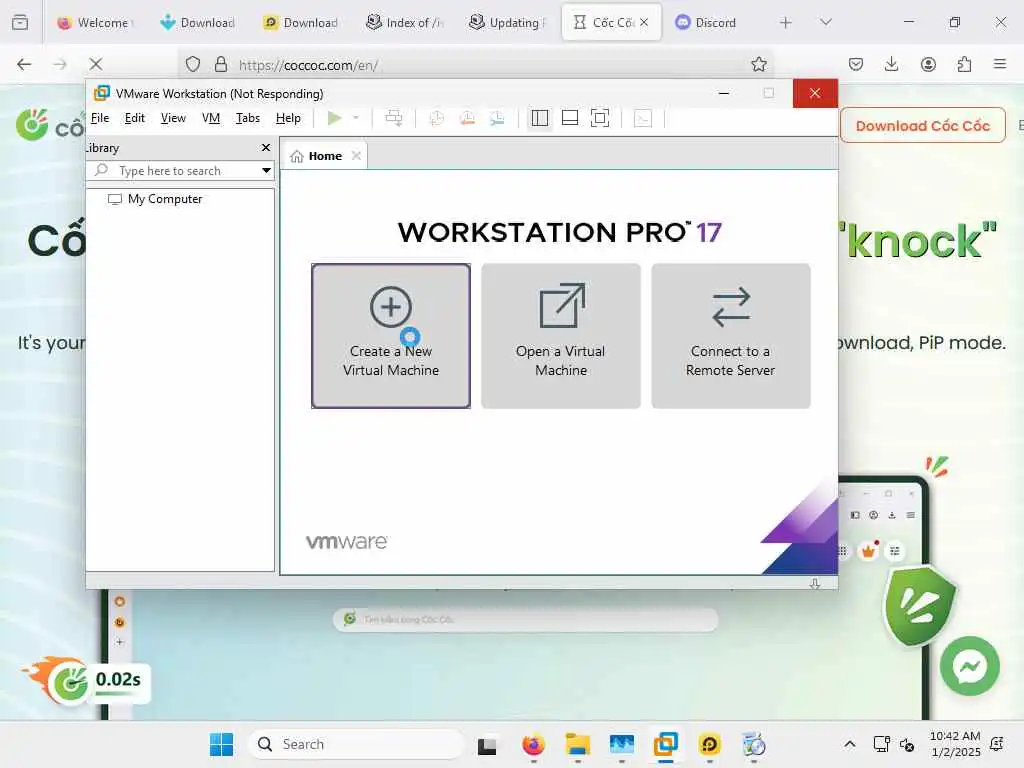Click Send Ctrl+Alt+Del toolbar icon

[394, 118]
